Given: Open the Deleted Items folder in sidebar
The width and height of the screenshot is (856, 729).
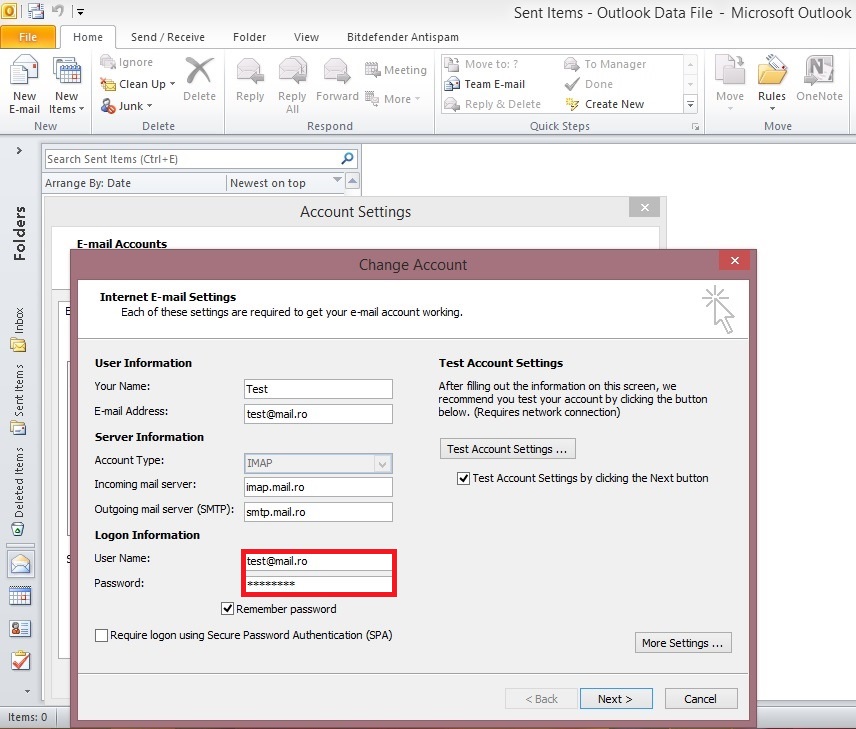Looking at the screenshot, I should coord(19,491).
